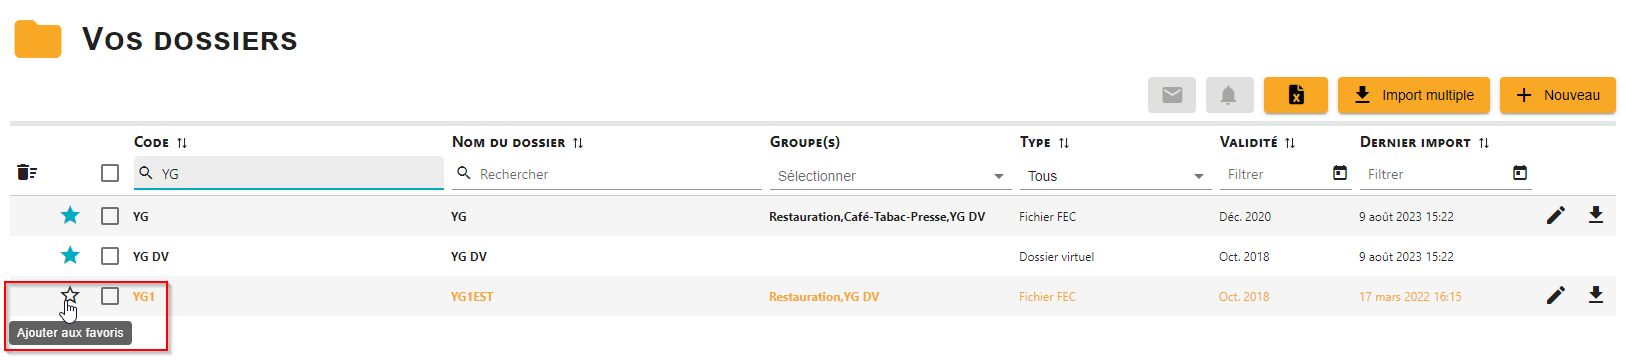Click the Nouveau button
Viewport: 1626px width, 362px height.
click(1558, 95)
